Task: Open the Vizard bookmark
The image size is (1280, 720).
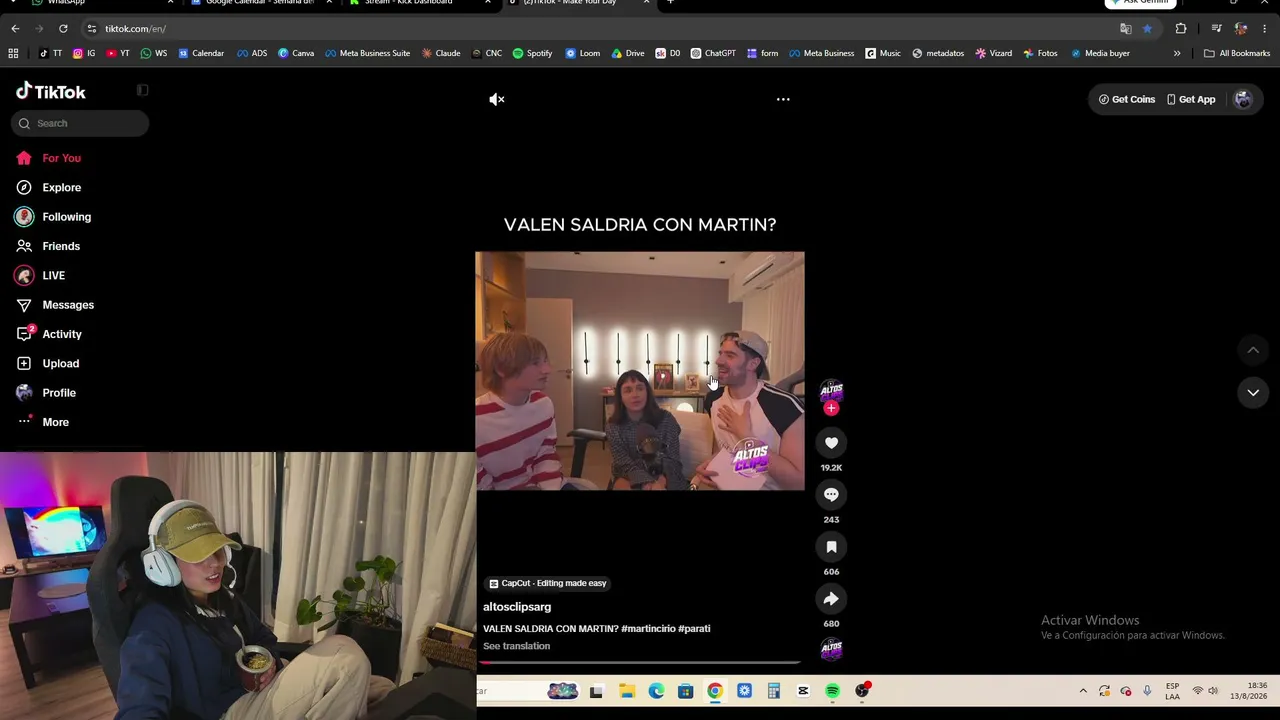Action: tap(994, 53)
